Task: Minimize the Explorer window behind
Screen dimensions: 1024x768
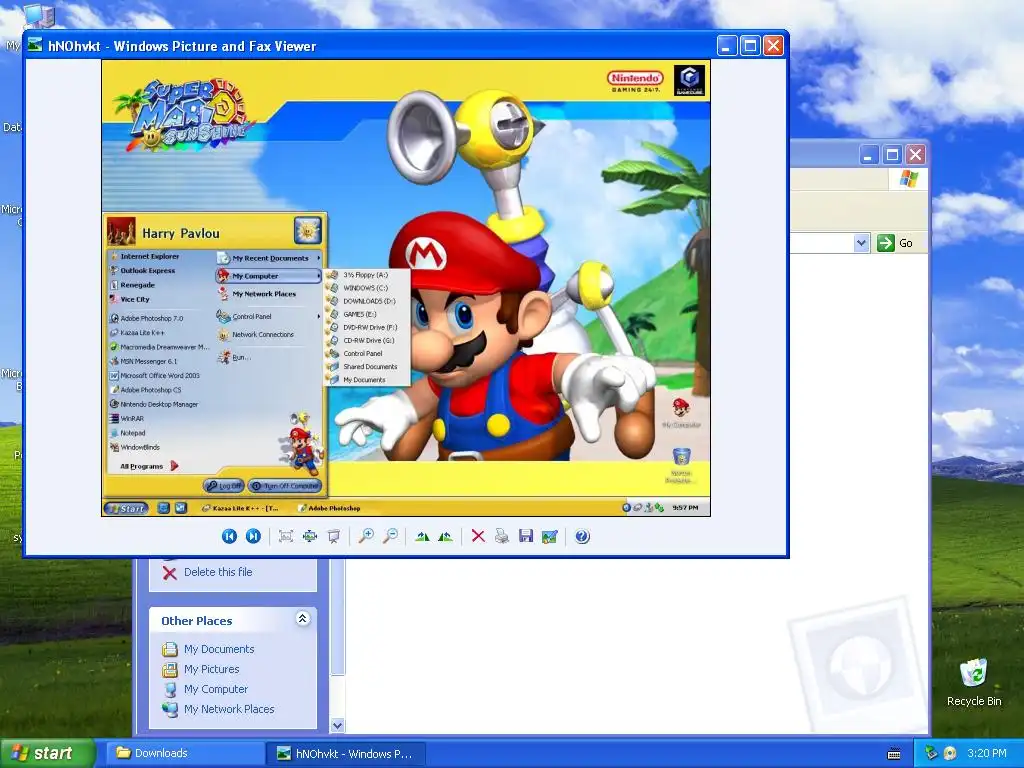Action: [x=869, y=155]
